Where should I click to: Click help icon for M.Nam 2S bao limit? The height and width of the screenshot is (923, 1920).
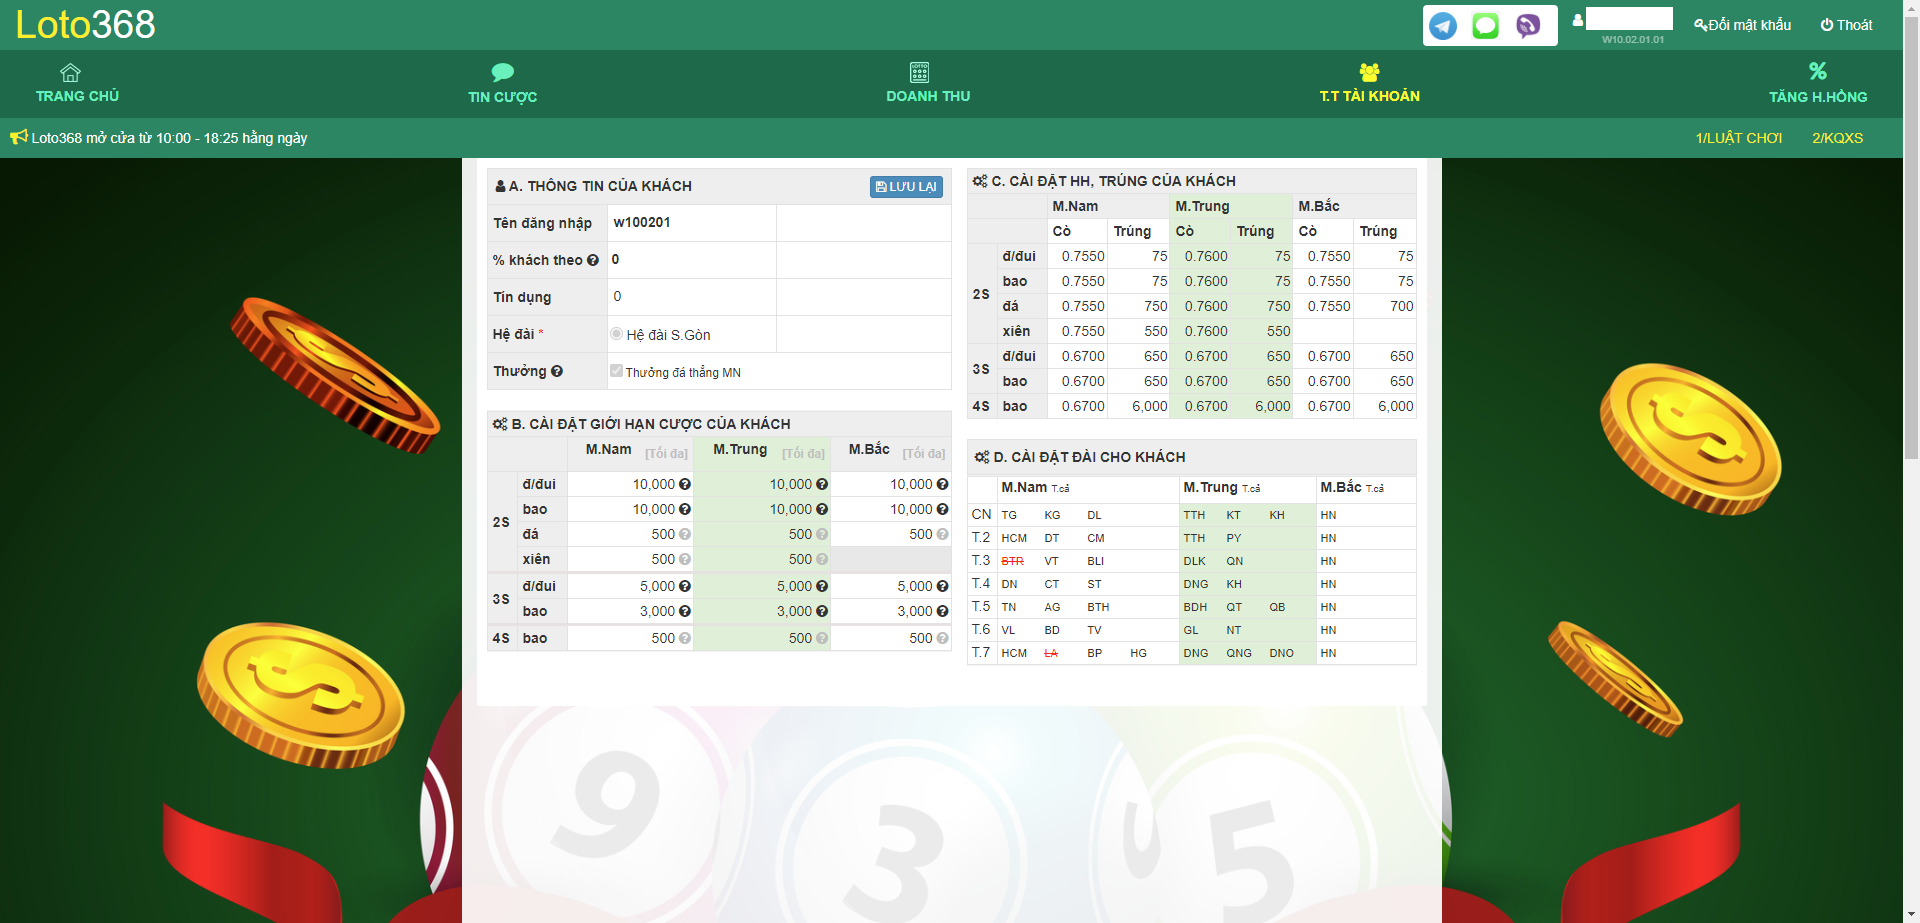(685, 509)
